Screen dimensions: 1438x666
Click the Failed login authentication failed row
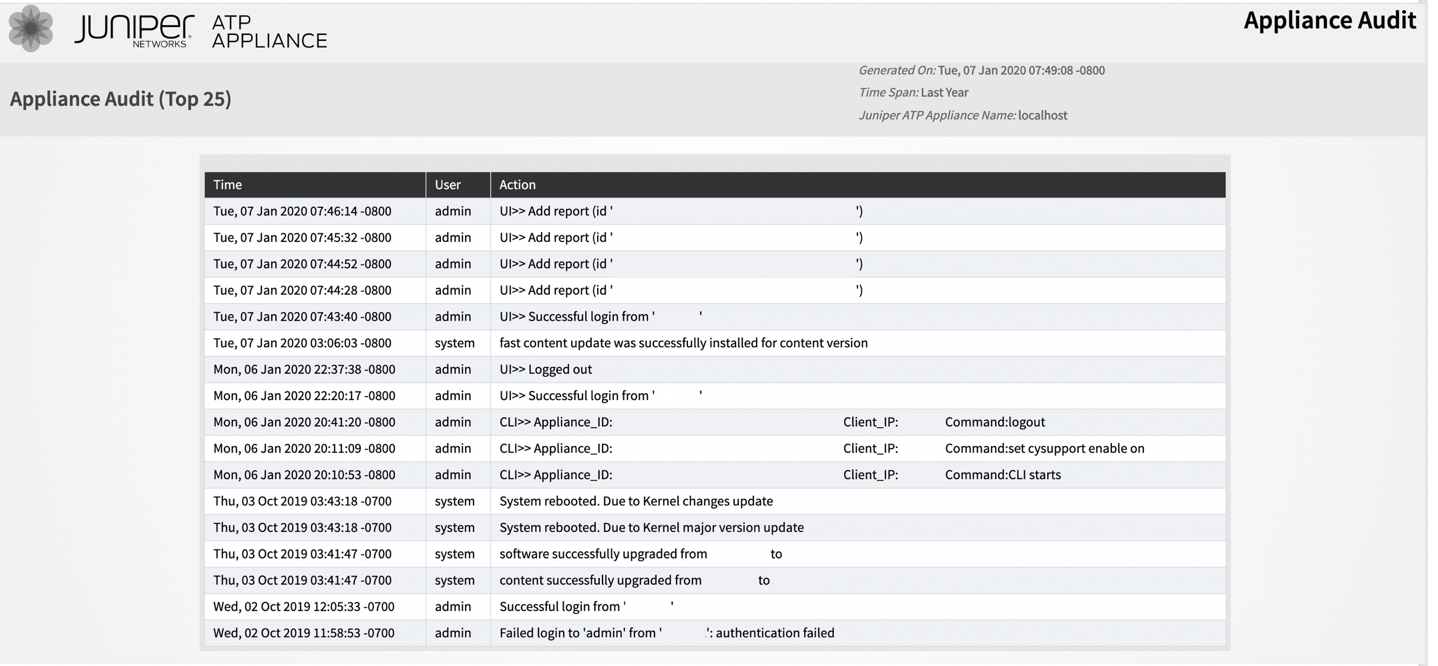[666, 633]
